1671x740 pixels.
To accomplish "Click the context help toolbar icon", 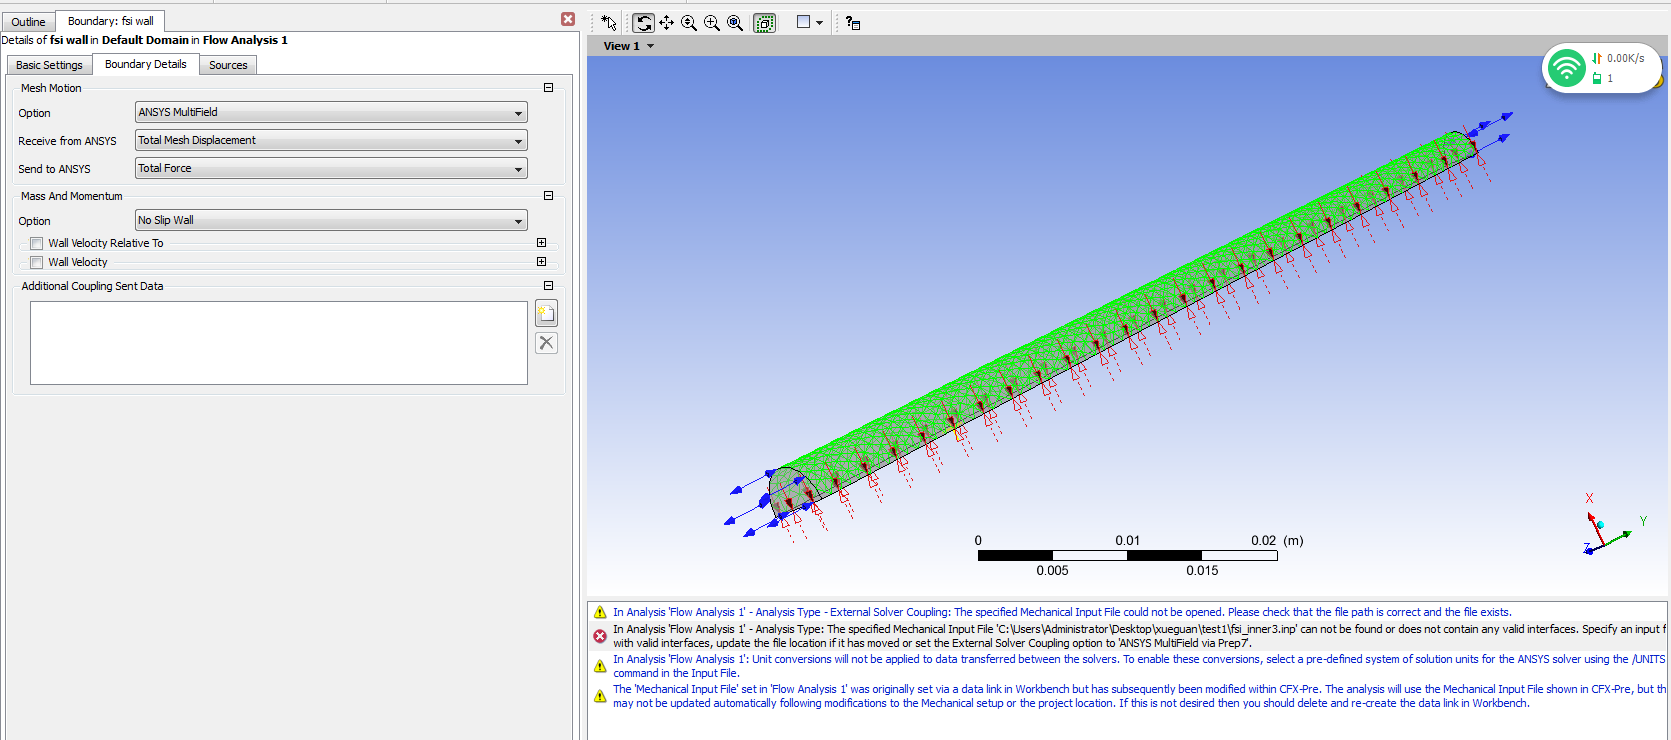I will [x=852, y=23].
